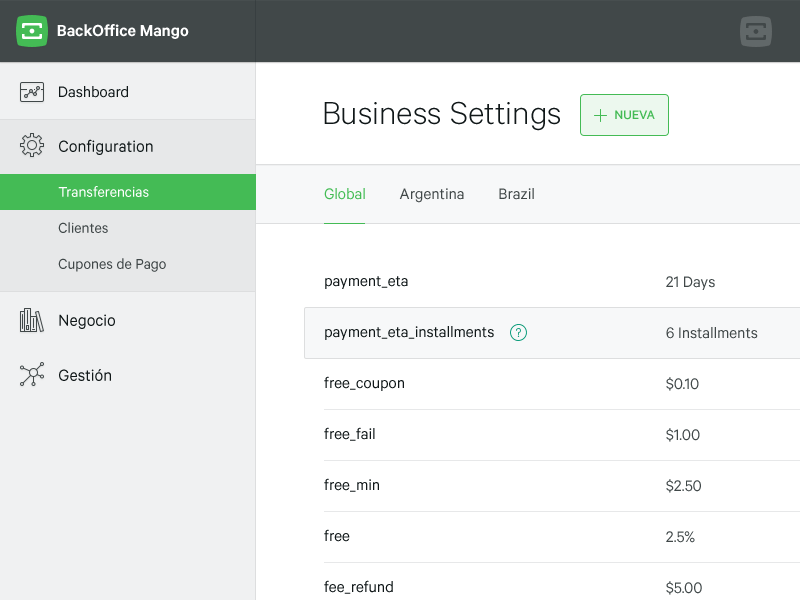This screenshot has width=800, height=600.
Task: Click the BackOffice Mango logo icon
Action: coord(31,31)
